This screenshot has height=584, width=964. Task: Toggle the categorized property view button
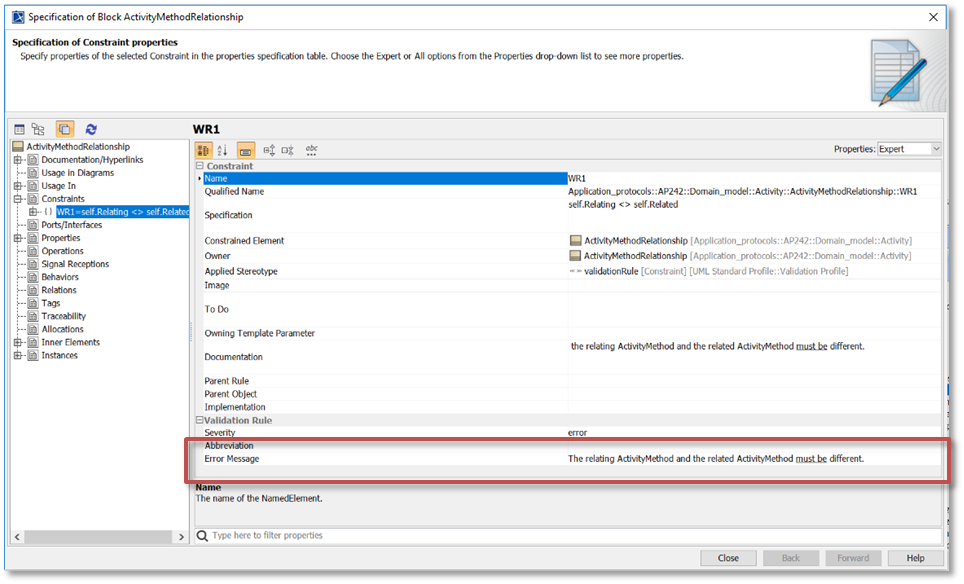[203, 150]
